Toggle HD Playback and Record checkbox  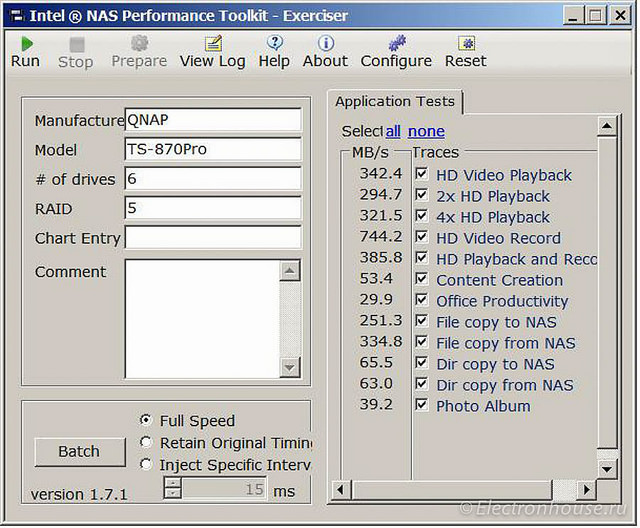[421, 258]
